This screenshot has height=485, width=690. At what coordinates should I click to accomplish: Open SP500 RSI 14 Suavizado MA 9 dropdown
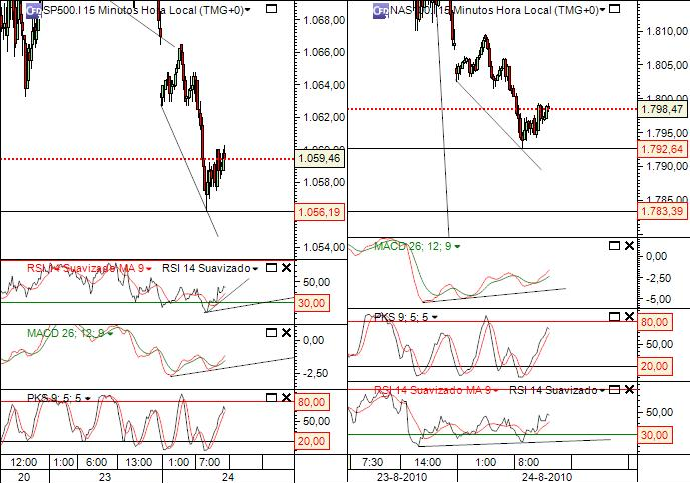(x=149, y=269)
